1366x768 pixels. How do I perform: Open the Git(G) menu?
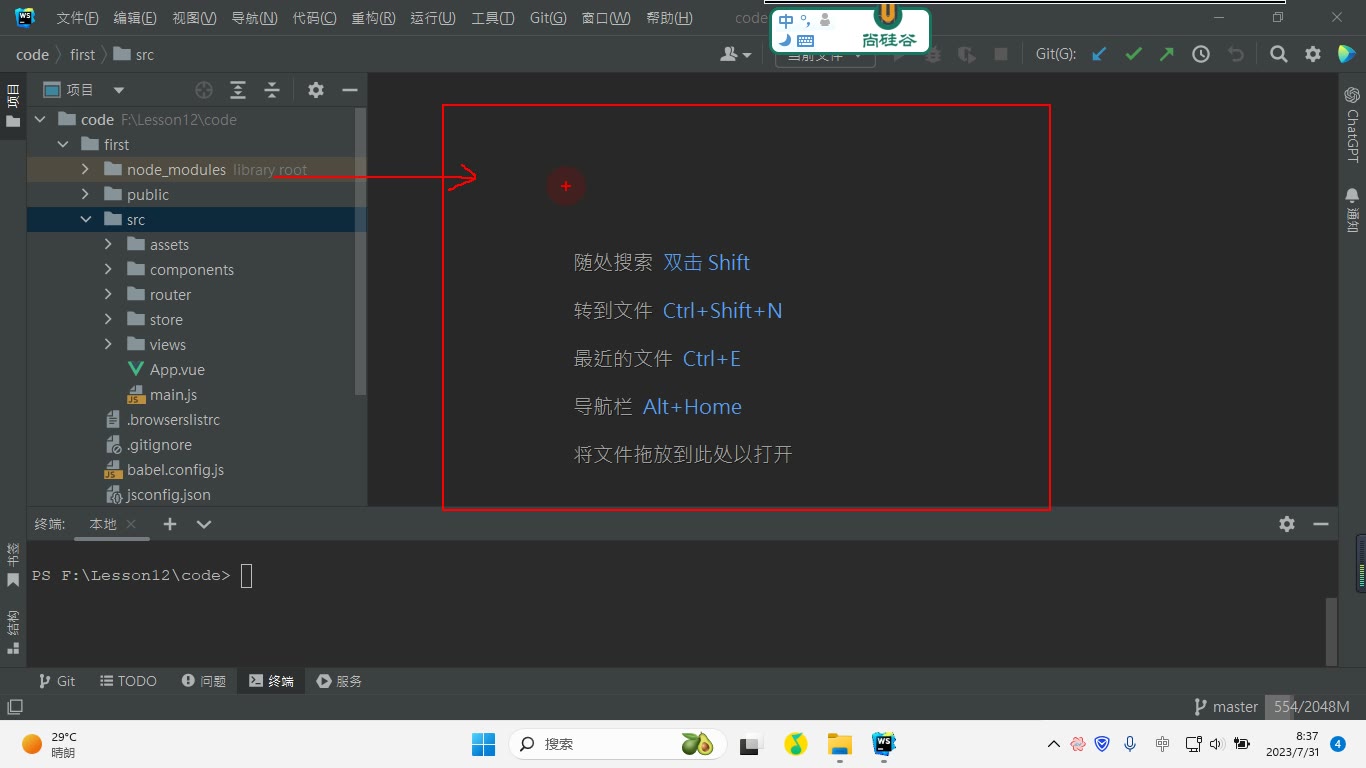[x=548, y=18]
